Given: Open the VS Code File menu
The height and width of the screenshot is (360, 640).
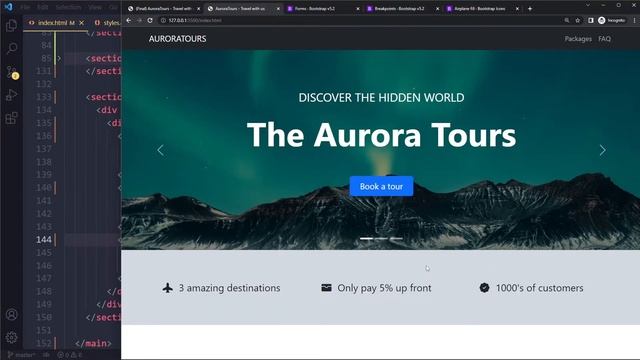Looking at the screenshot, I should pos(25,7).
